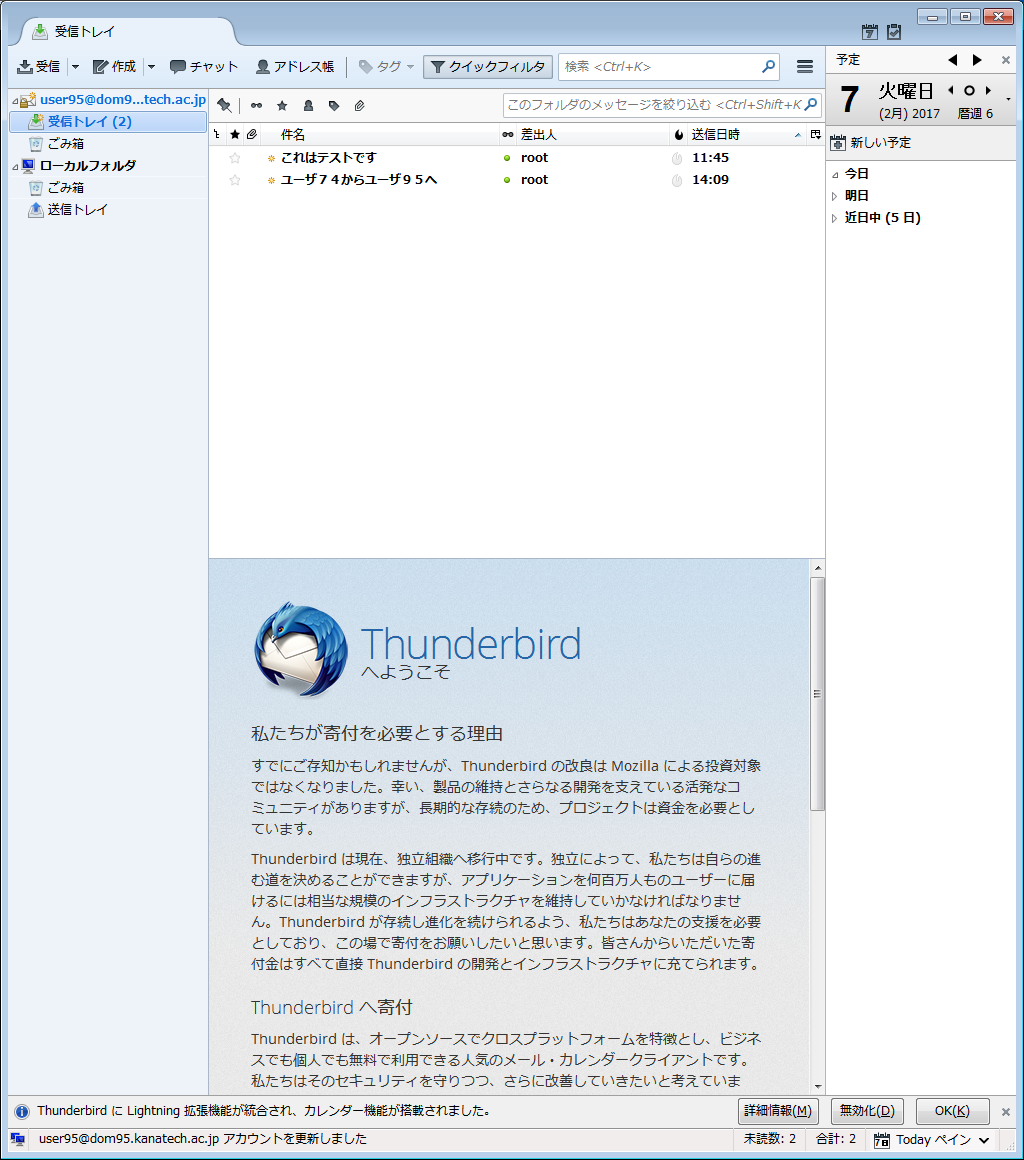
Task: Click the OK(K) button
Action: pyautogui.click(x=952, y=1111)
